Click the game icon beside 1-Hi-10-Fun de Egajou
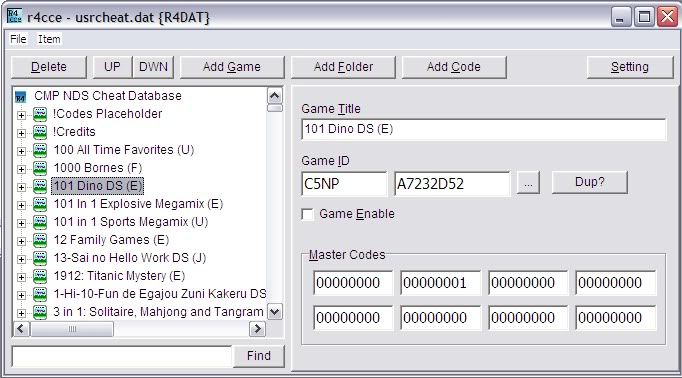Image resolution: width=682 pixels, height=378 pixels. point(40,294)
